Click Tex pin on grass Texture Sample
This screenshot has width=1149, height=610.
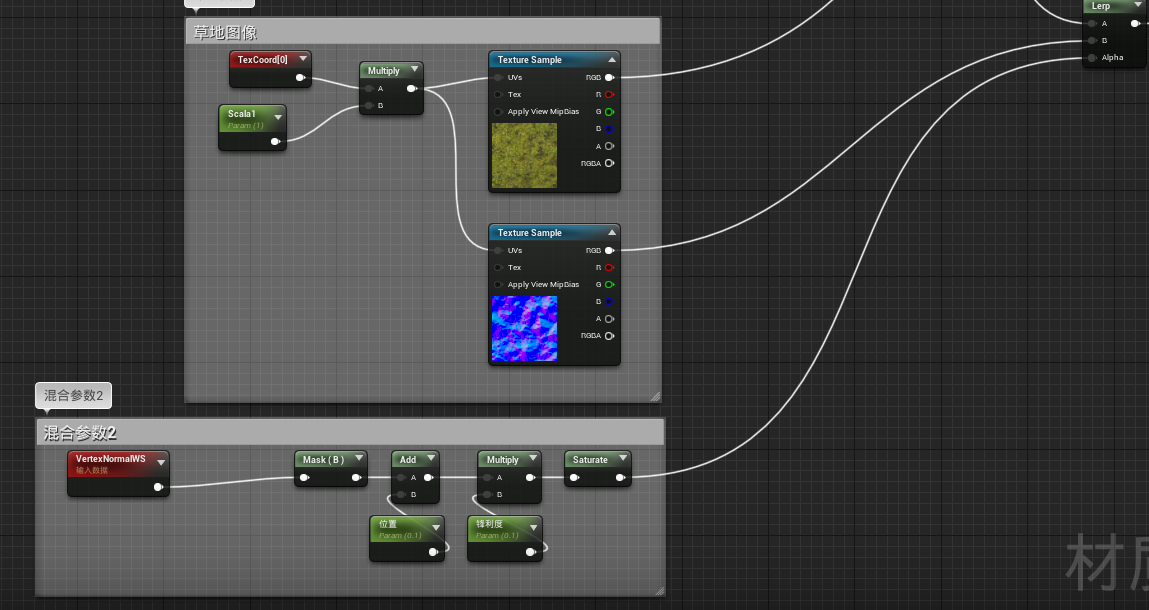coord(498,95)
